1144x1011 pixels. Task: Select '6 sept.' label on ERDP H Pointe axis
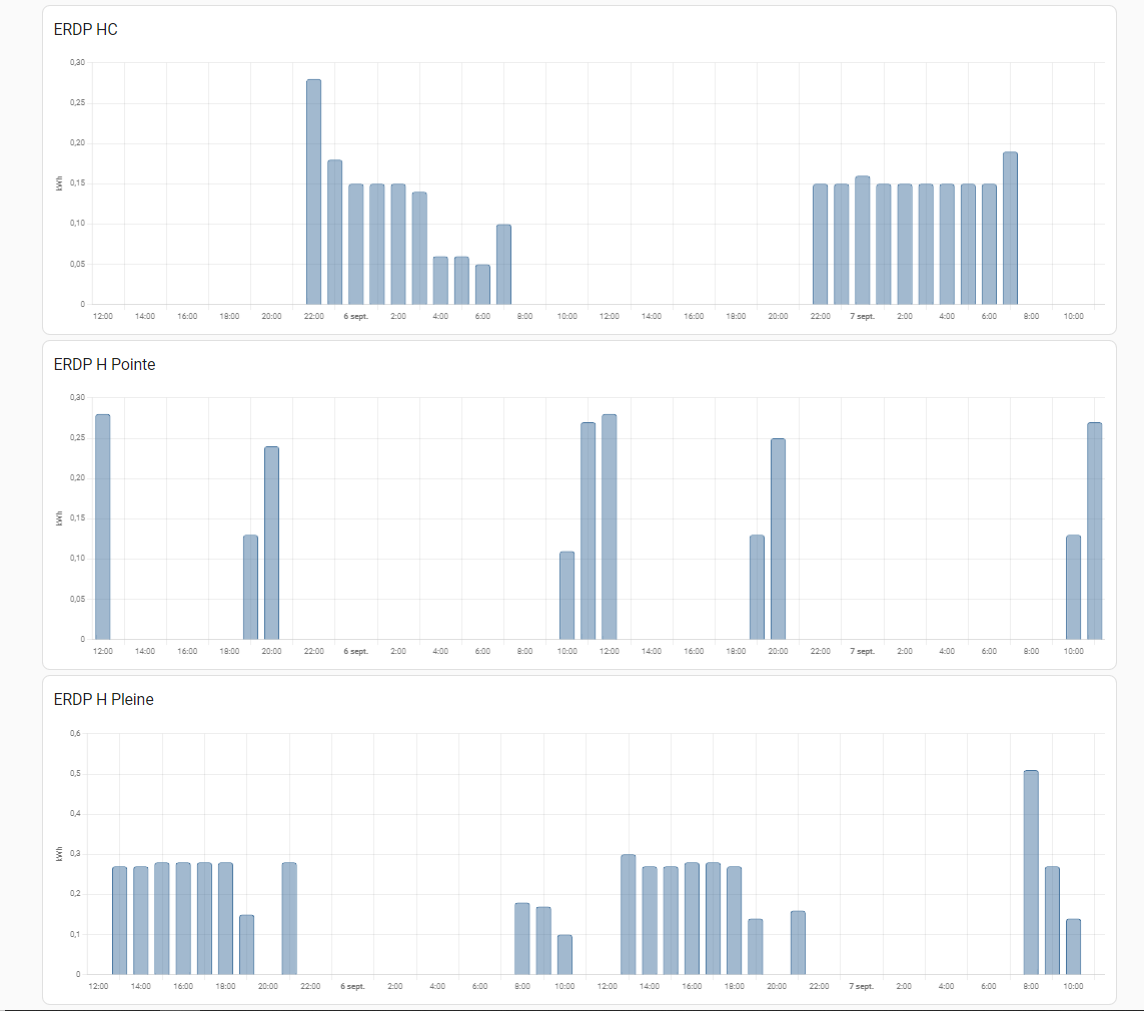click(355, 651)
